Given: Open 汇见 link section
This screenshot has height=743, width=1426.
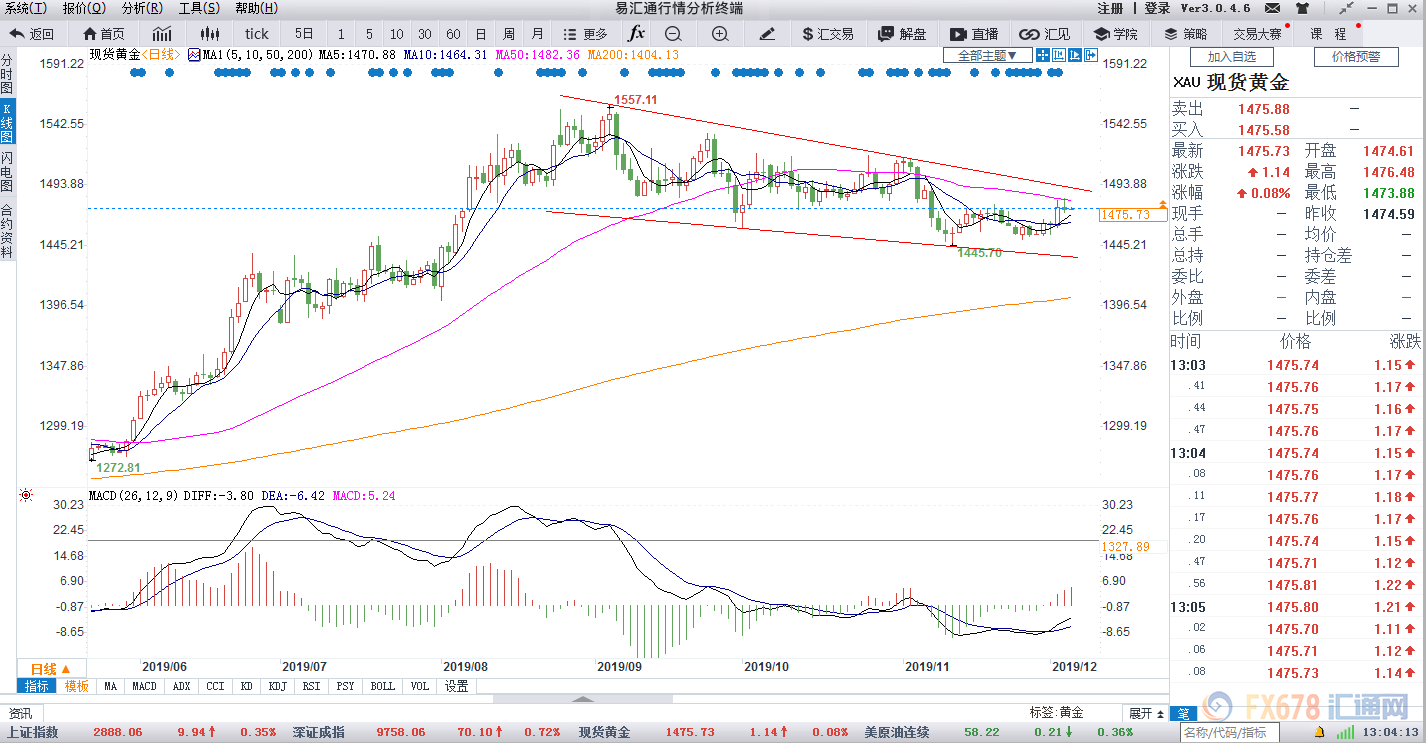Looking at the screenshot, I should [x=1045, y=34].
